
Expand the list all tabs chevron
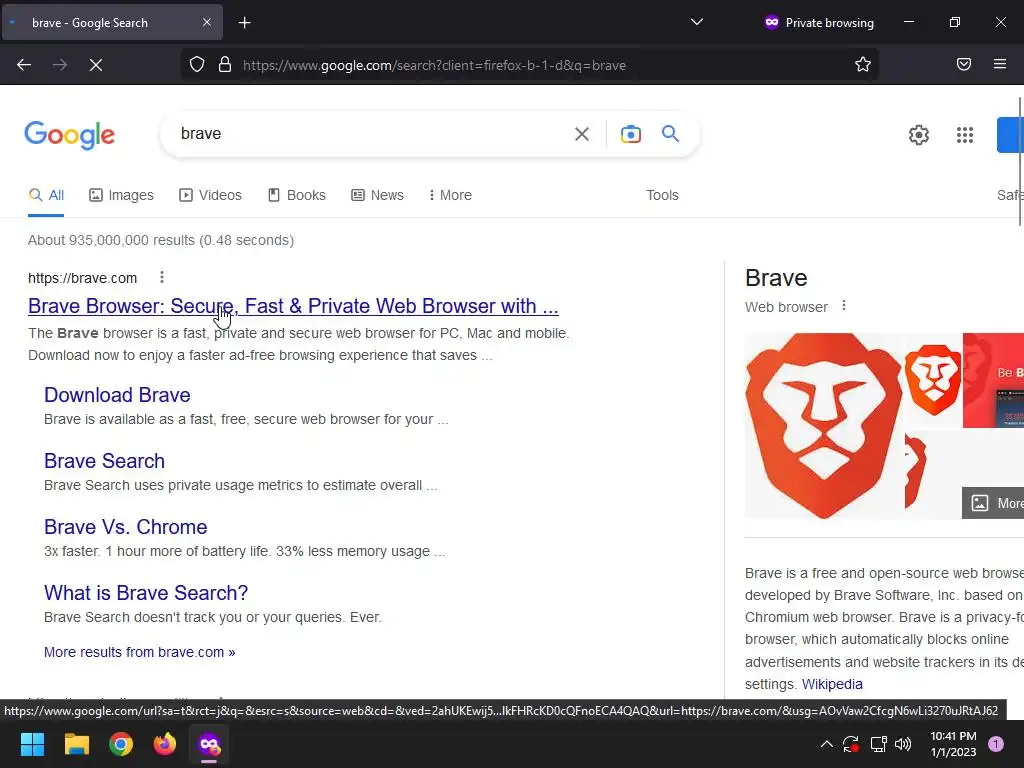(x=697, y=22)
